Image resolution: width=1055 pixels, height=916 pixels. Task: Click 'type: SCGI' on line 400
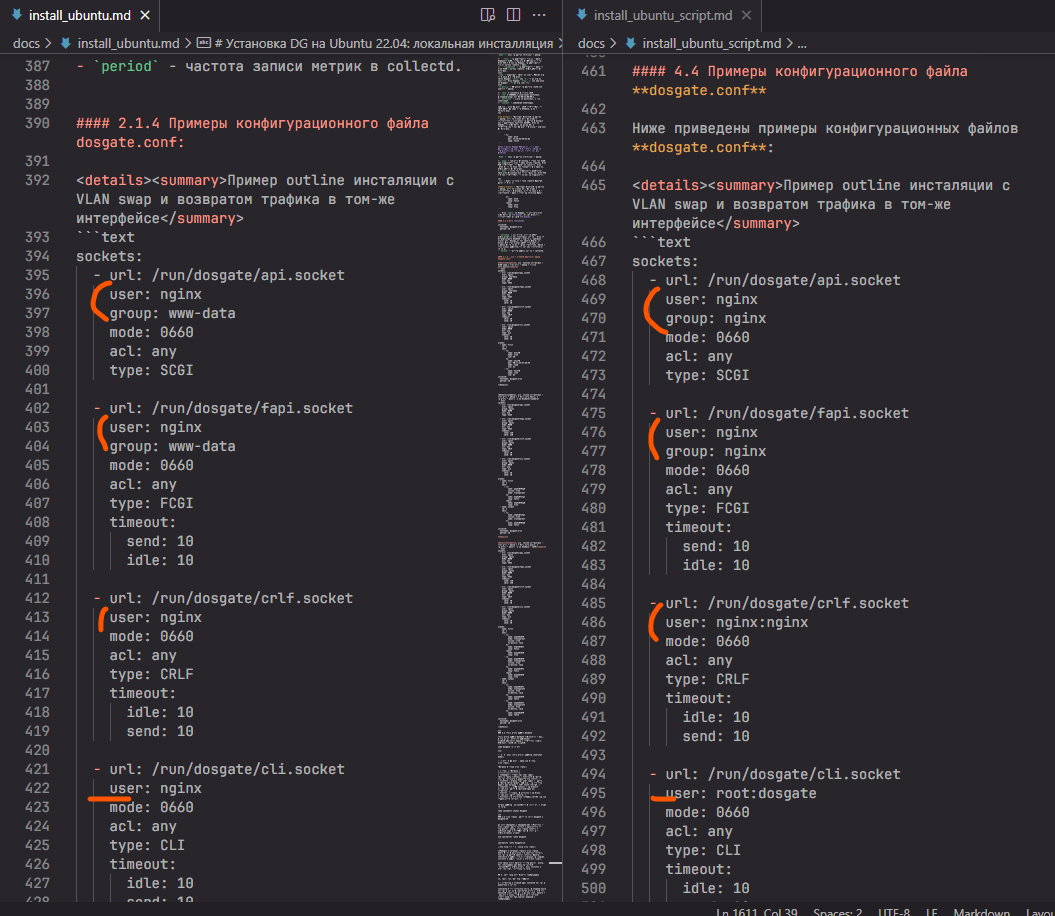coord(151,370)
